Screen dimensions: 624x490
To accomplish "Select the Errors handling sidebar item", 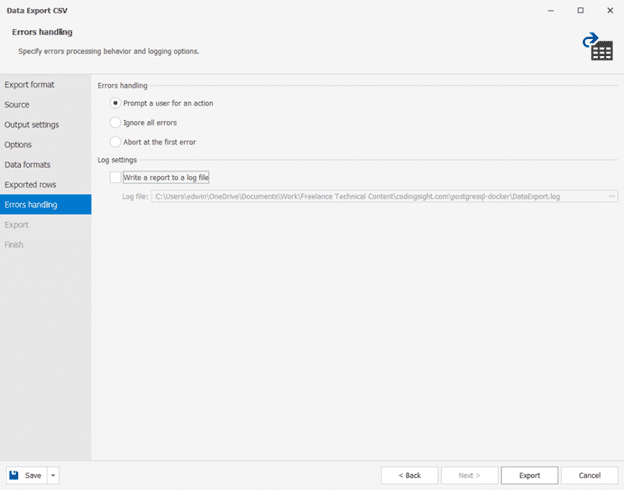I will coord(31,205).
